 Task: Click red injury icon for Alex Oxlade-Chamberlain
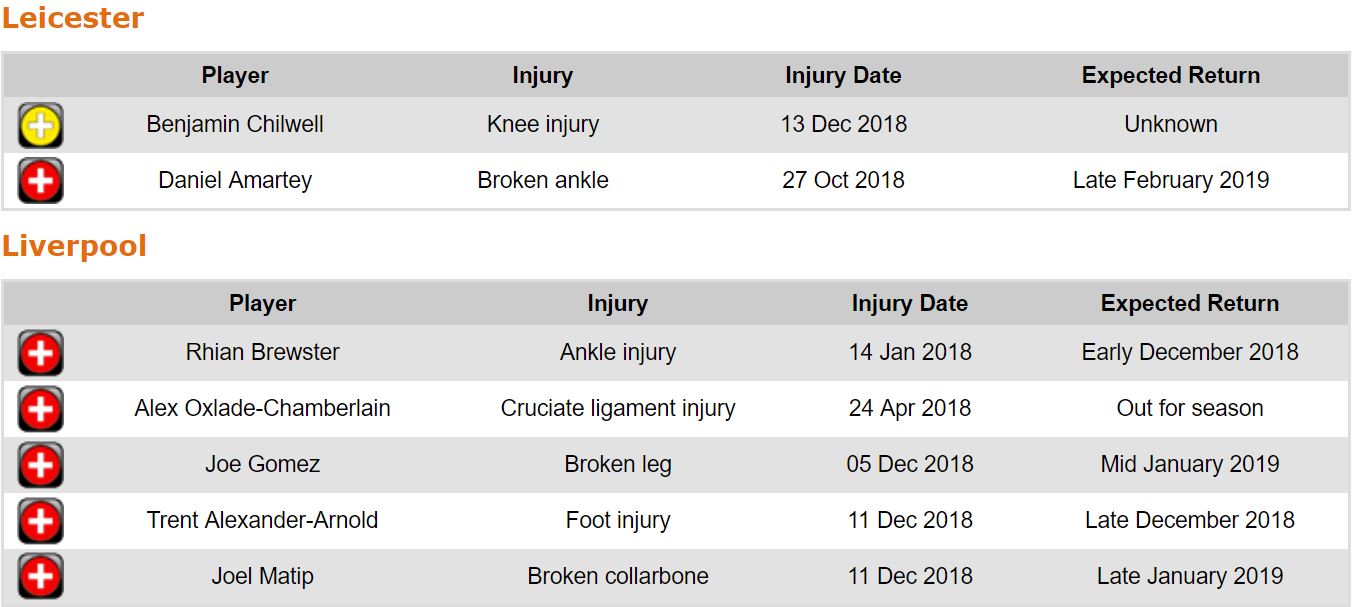tap(40, 409)
